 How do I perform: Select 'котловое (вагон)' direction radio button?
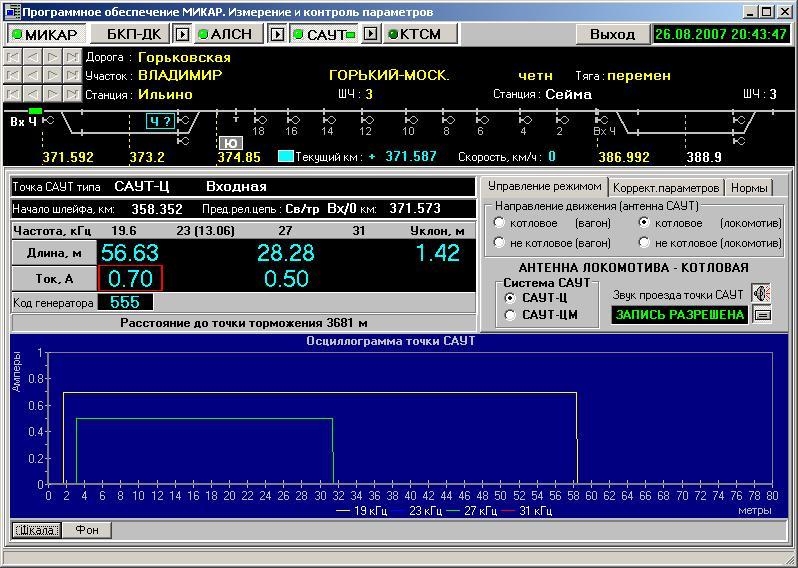coord(499,223)
